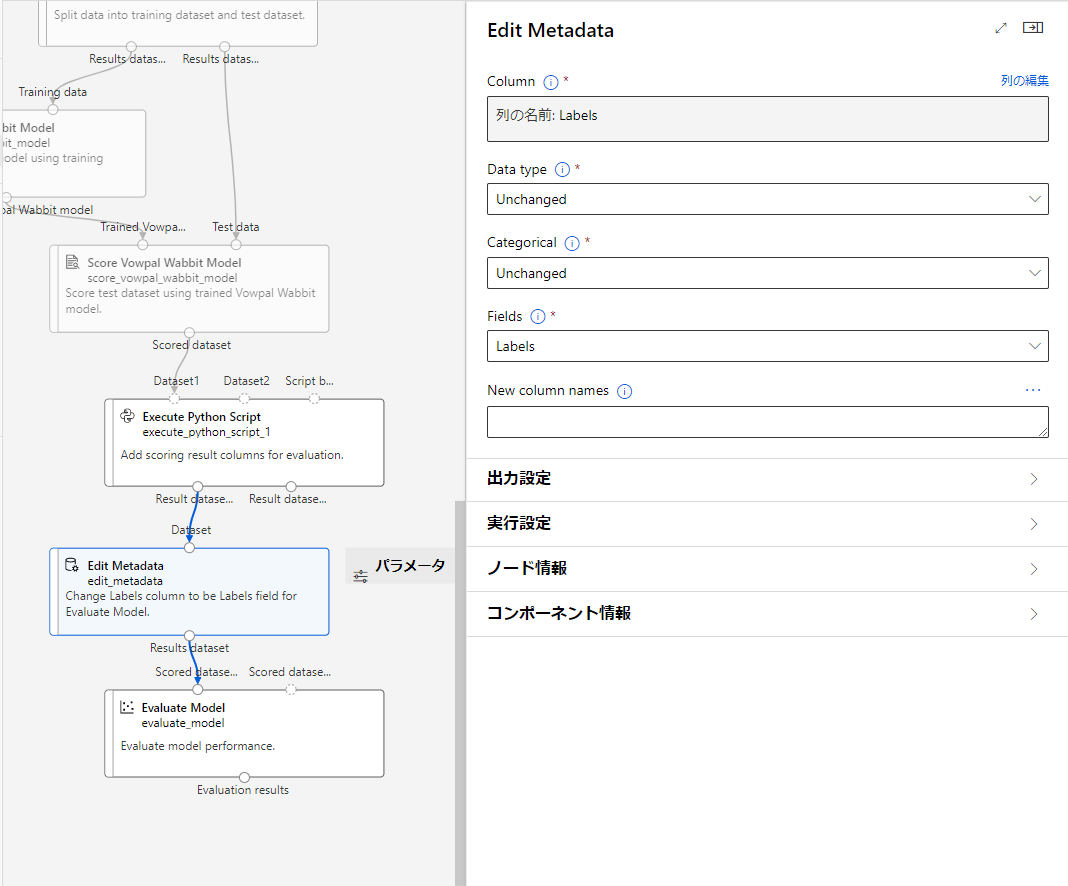1068x886 pixels.
Task: Click the Scored dataset output port of Score node
Action: 189,332
